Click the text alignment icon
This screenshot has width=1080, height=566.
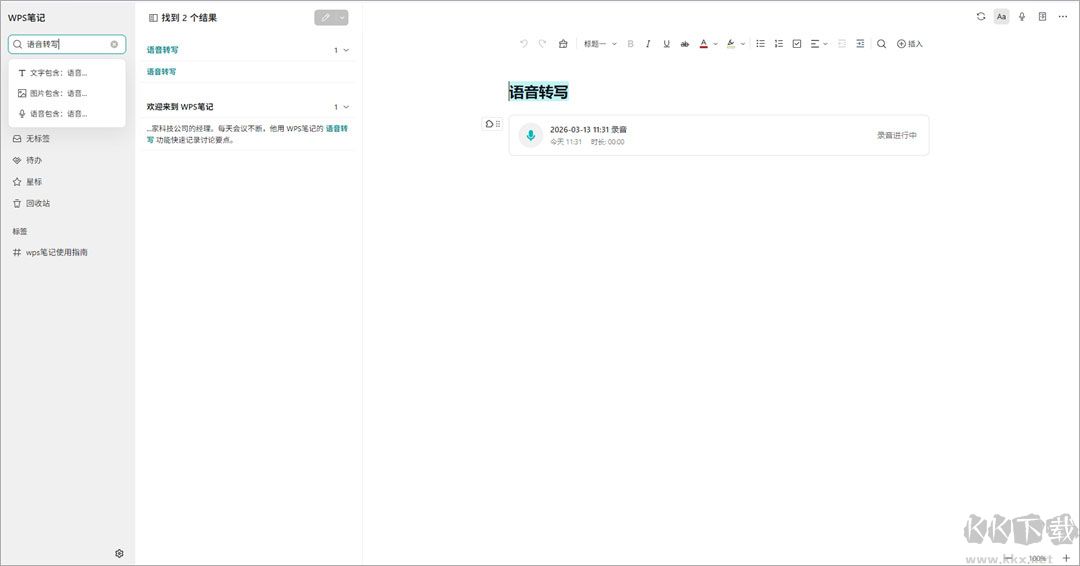[815, 43]
